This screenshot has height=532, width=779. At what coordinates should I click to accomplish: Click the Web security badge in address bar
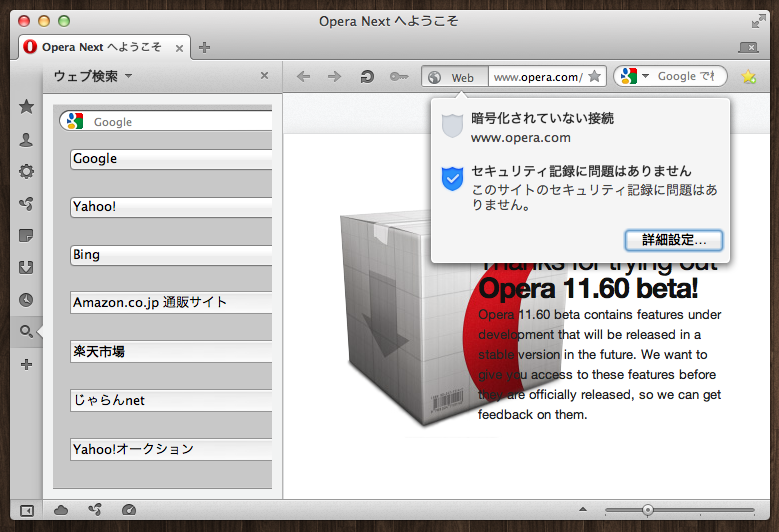pyautogui.click(x=455, y=77)
